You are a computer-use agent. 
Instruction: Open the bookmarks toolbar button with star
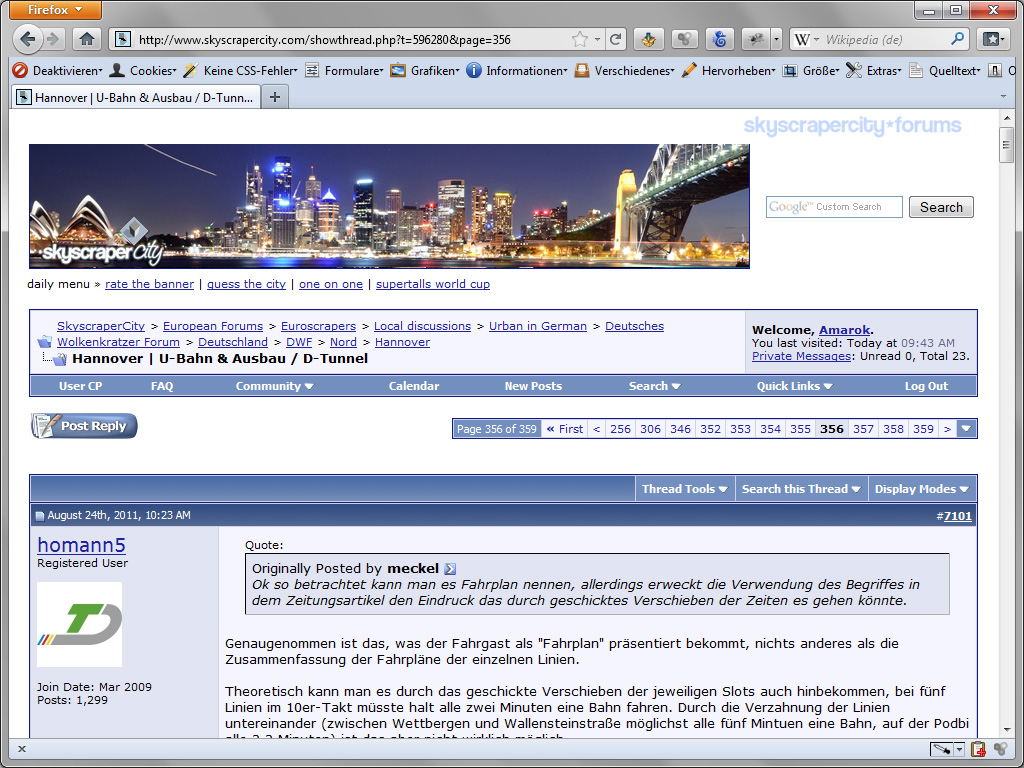click(993, 39)
